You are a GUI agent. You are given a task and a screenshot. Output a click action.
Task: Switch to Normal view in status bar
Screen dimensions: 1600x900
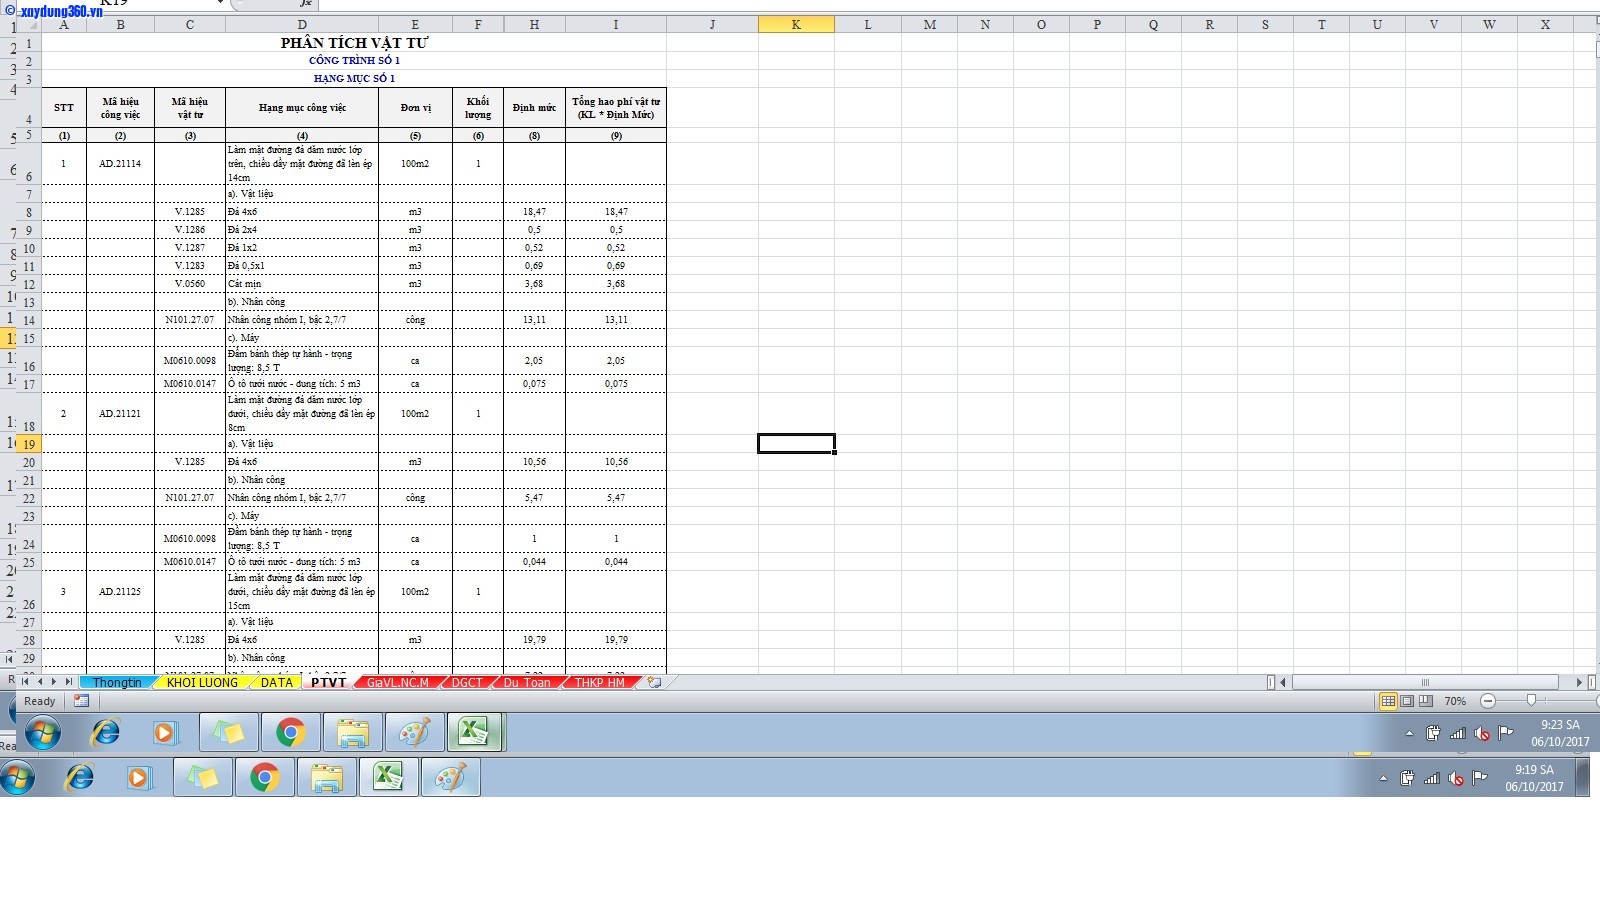[1388, 701]
